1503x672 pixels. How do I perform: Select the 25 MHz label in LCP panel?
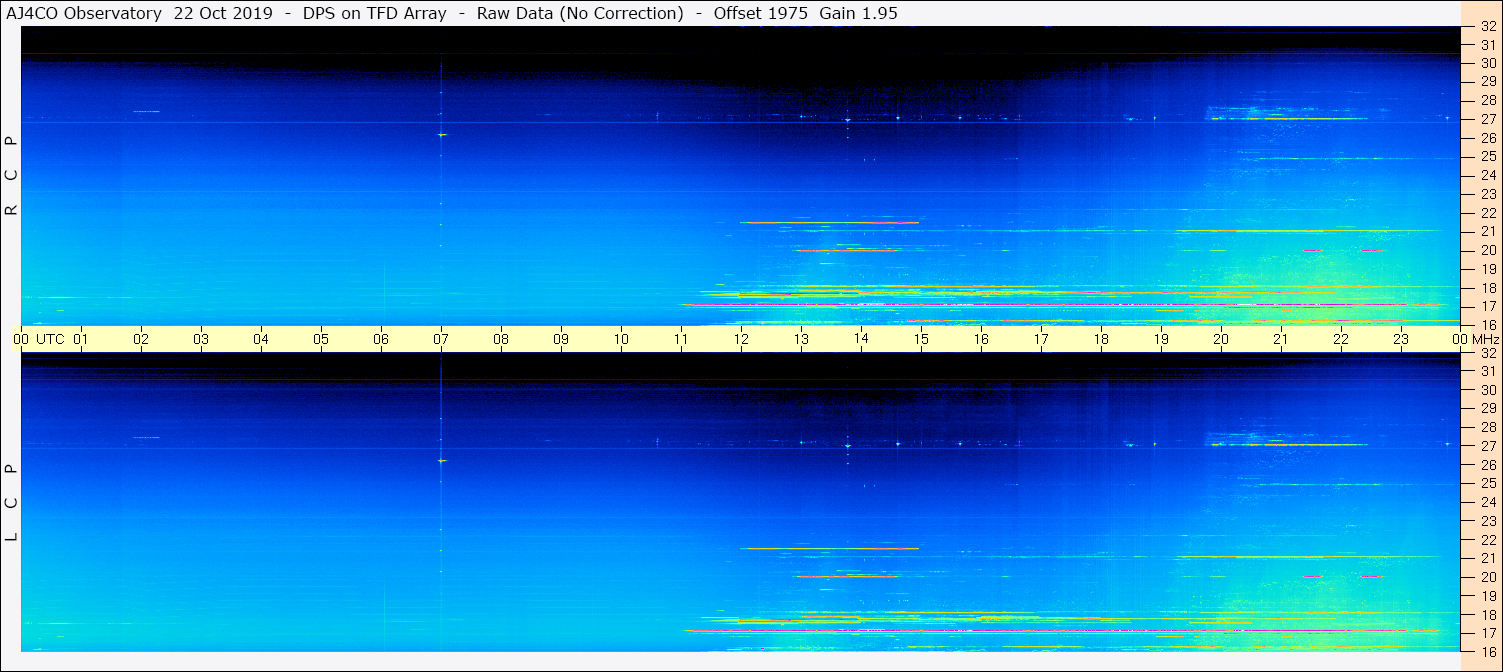1487,483
